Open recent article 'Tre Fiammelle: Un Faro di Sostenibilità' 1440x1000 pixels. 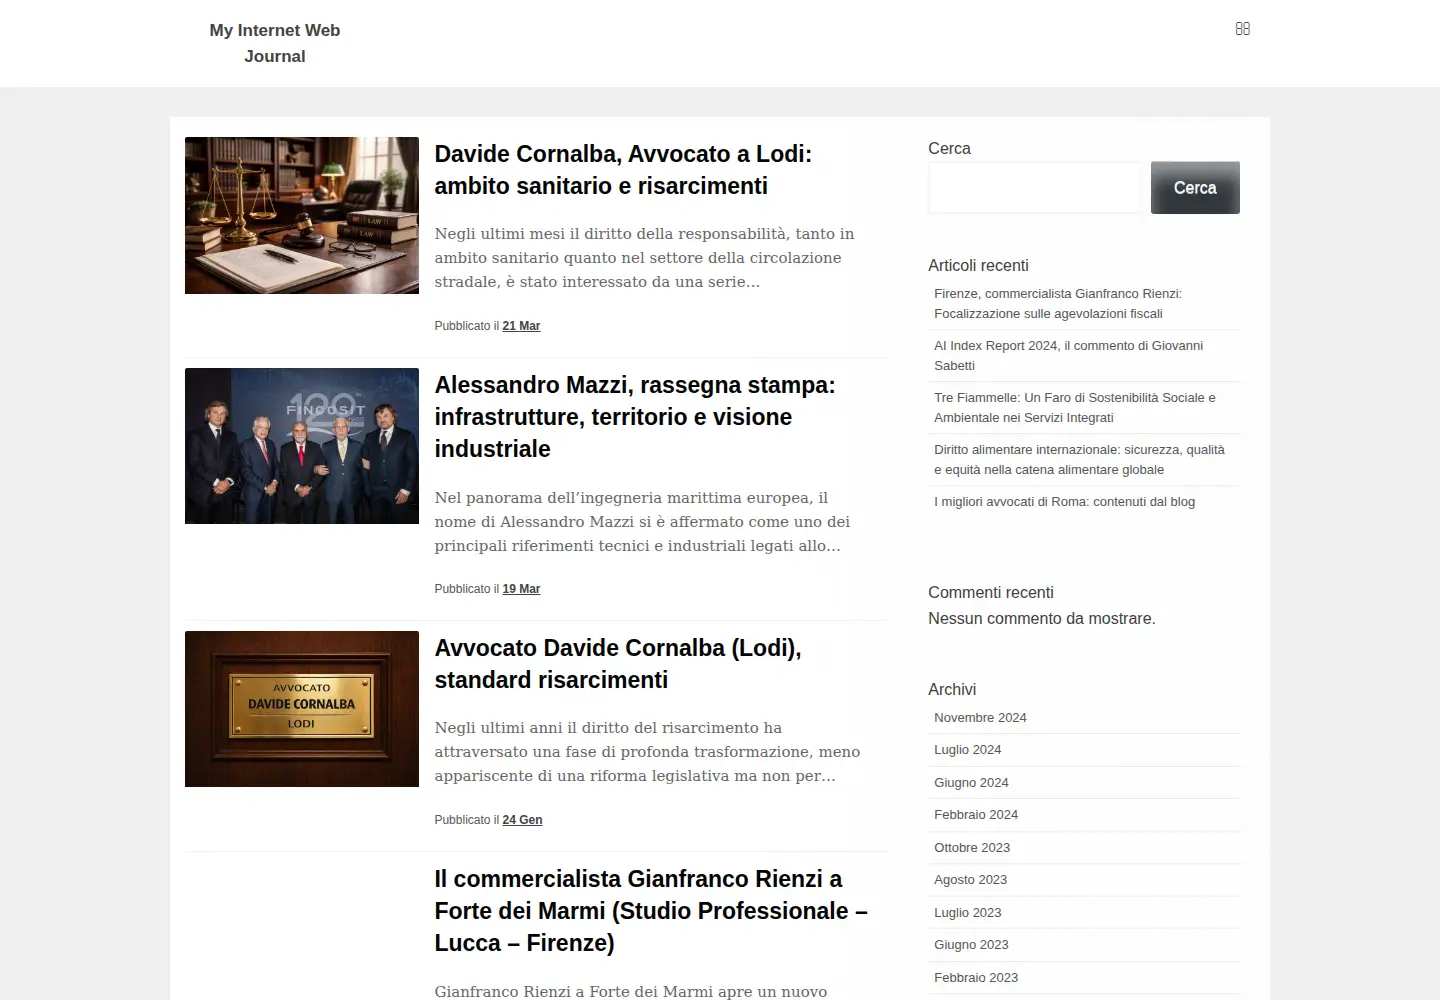coord(1075,408)
